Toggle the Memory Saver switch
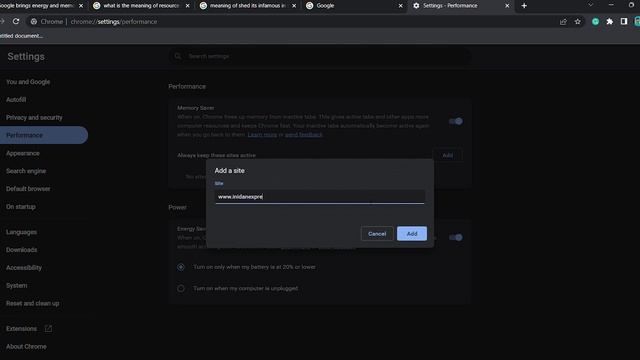The image size is (640, 360). point(456,121)
